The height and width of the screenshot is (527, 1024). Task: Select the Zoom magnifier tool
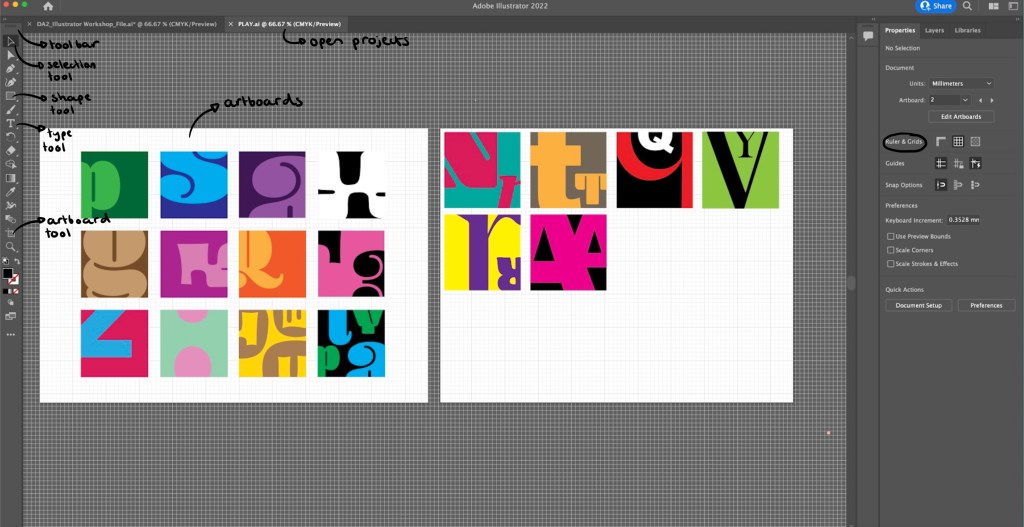10,246
